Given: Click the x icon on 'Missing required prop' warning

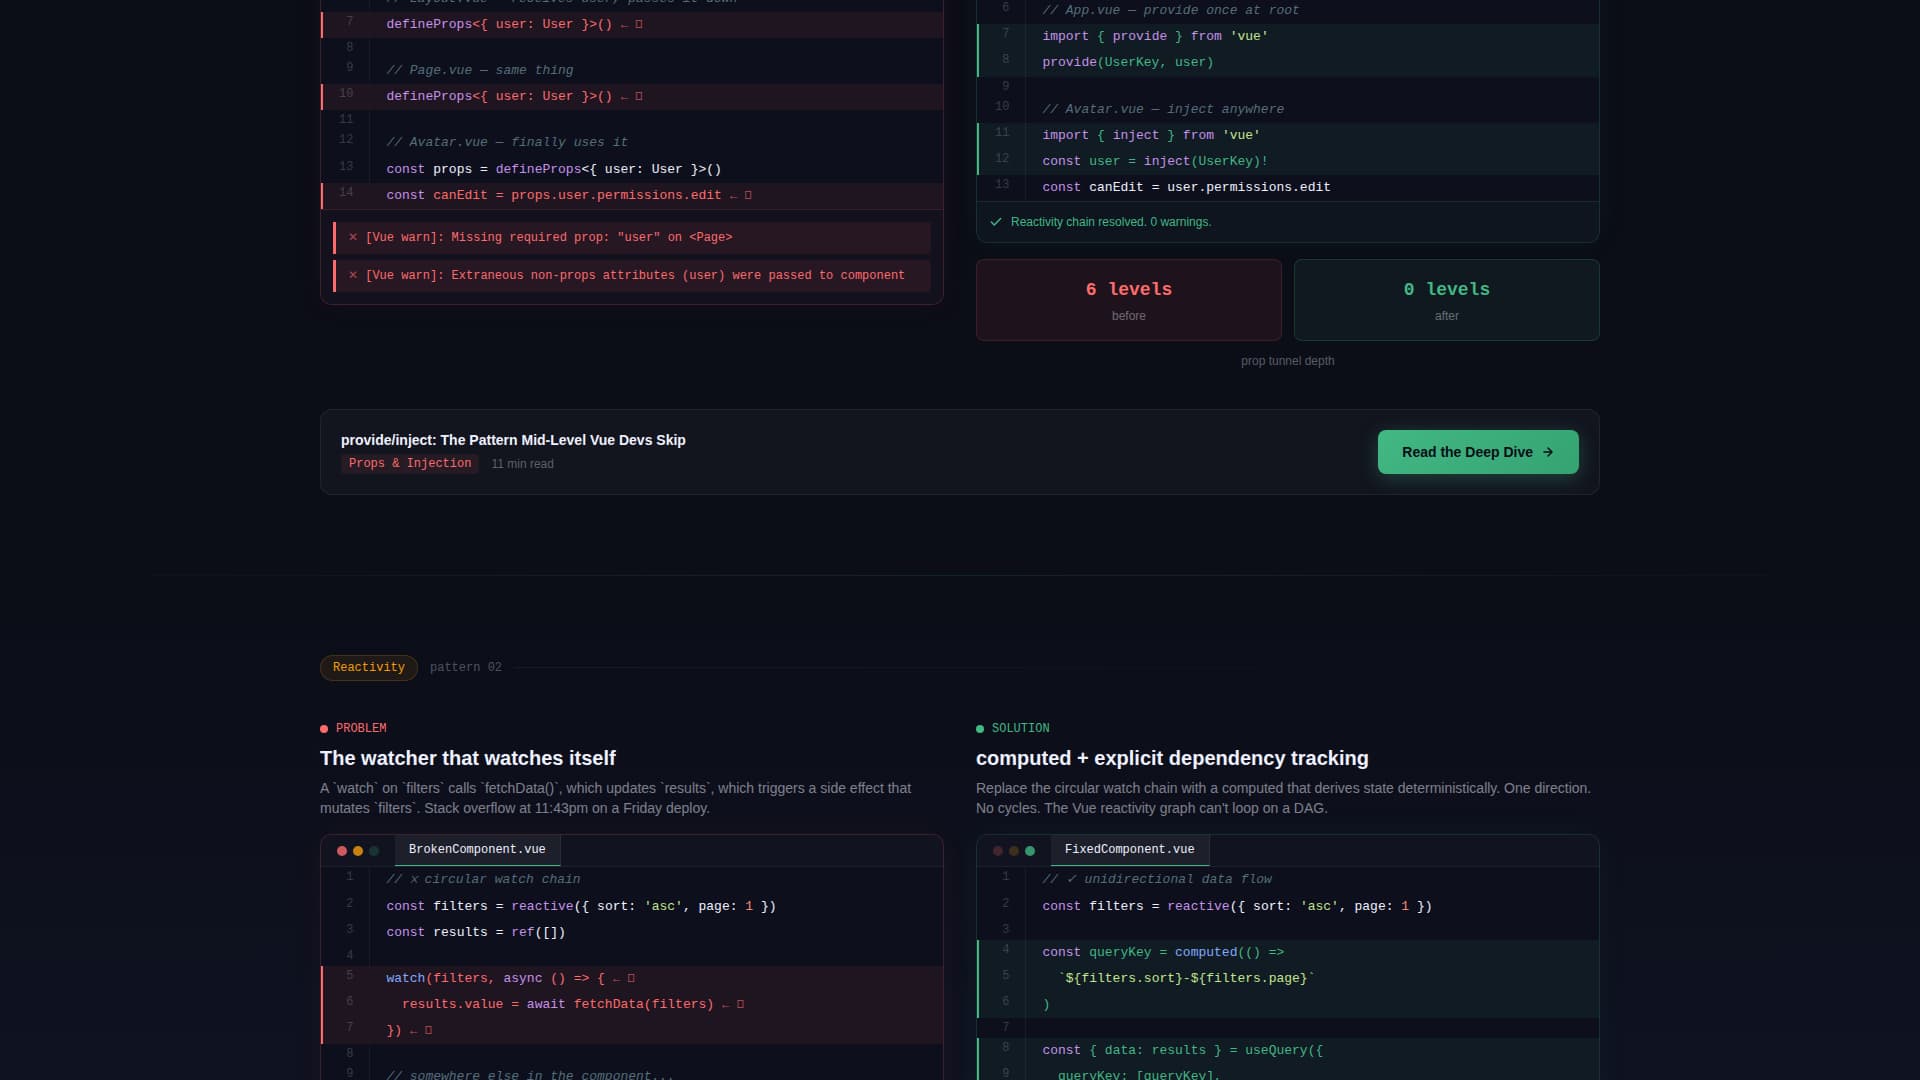Looking at the screenshot, I should (x=353, y=237).
